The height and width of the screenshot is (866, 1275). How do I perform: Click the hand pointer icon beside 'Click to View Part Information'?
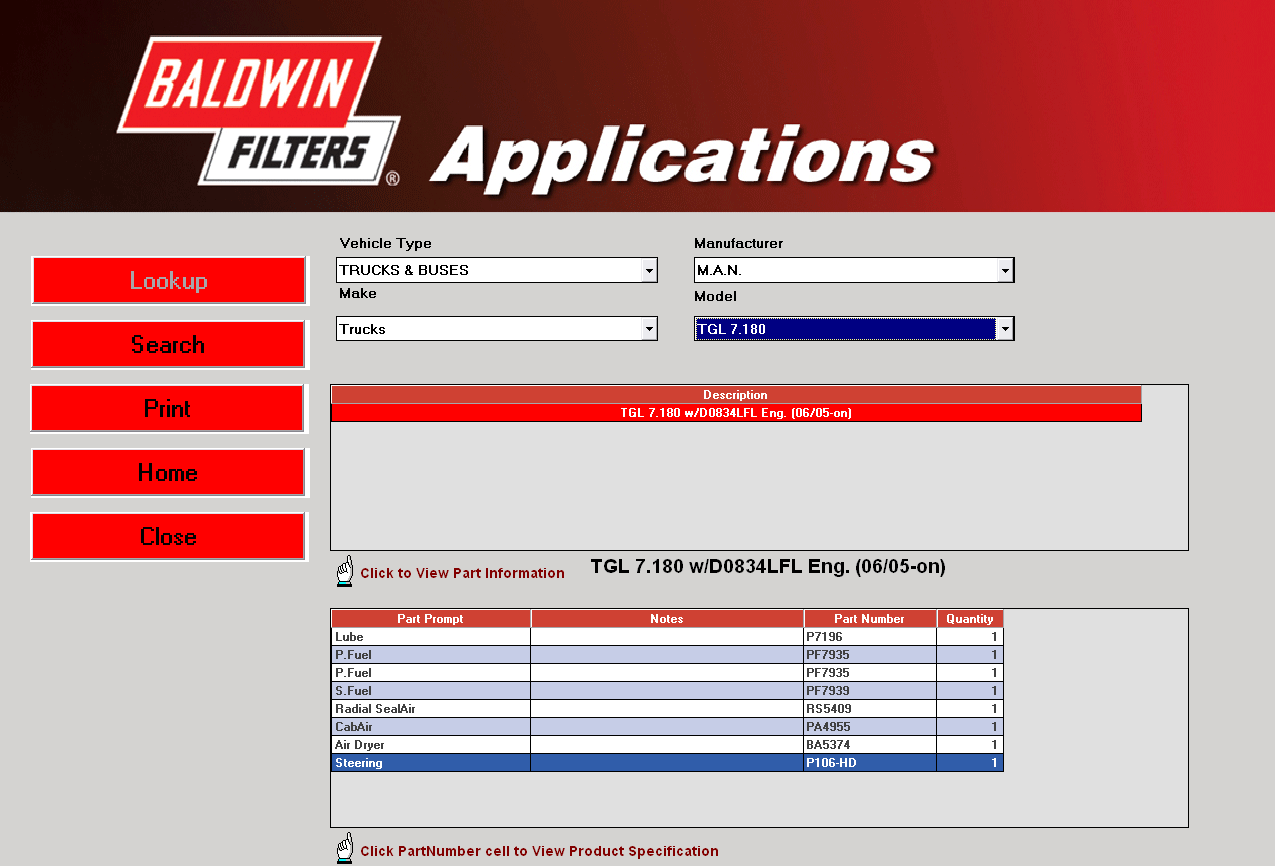345,571
